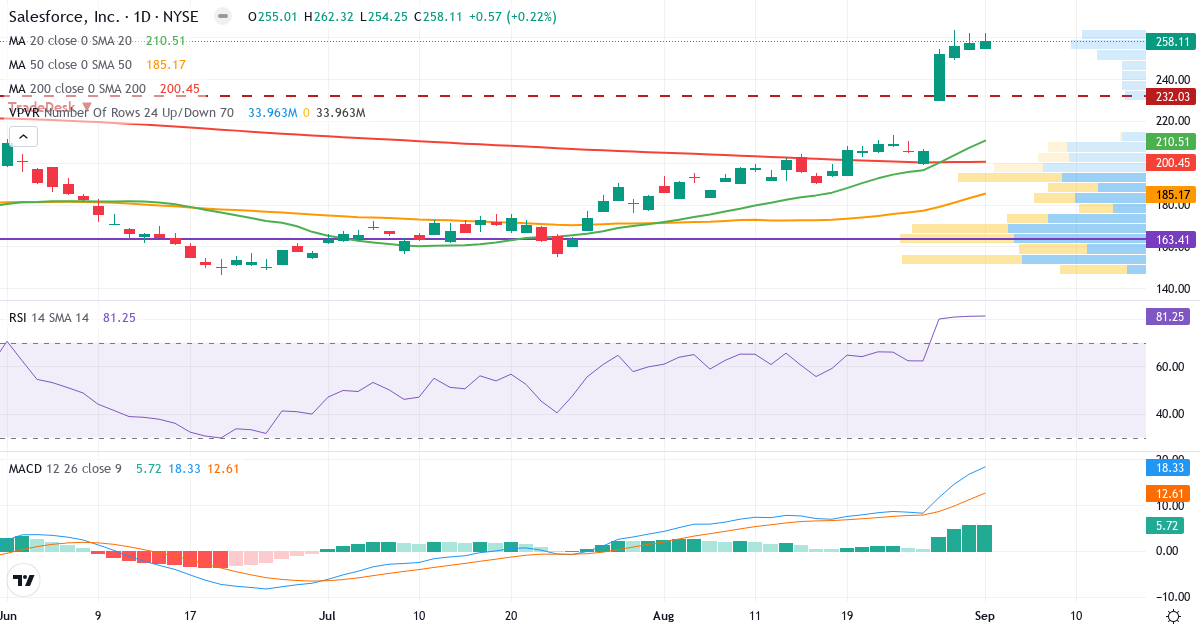This screenshot has width=1200, height=630.
Task: Click the gray pill icon beside NYSE
Action: (x=222, y=17)
